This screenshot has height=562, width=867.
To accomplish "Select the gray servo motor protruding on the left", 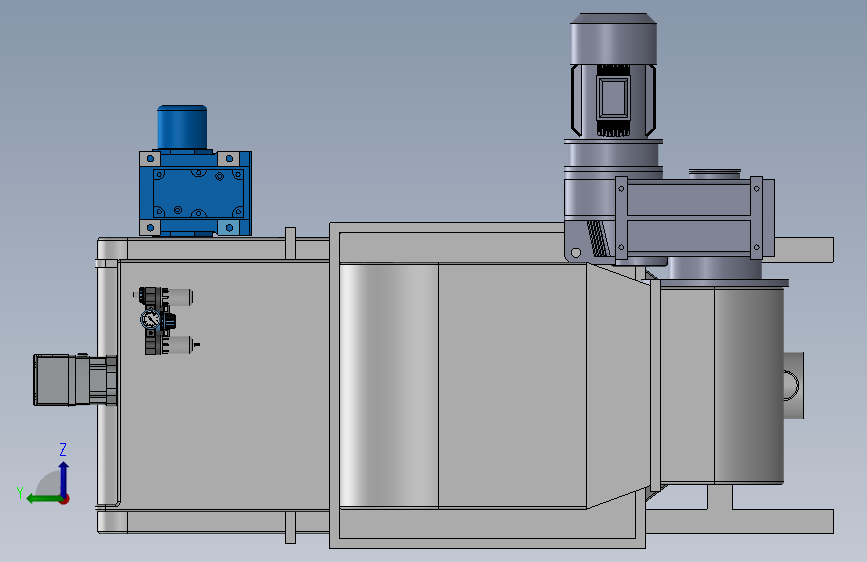I will click(x=75, y=380).
